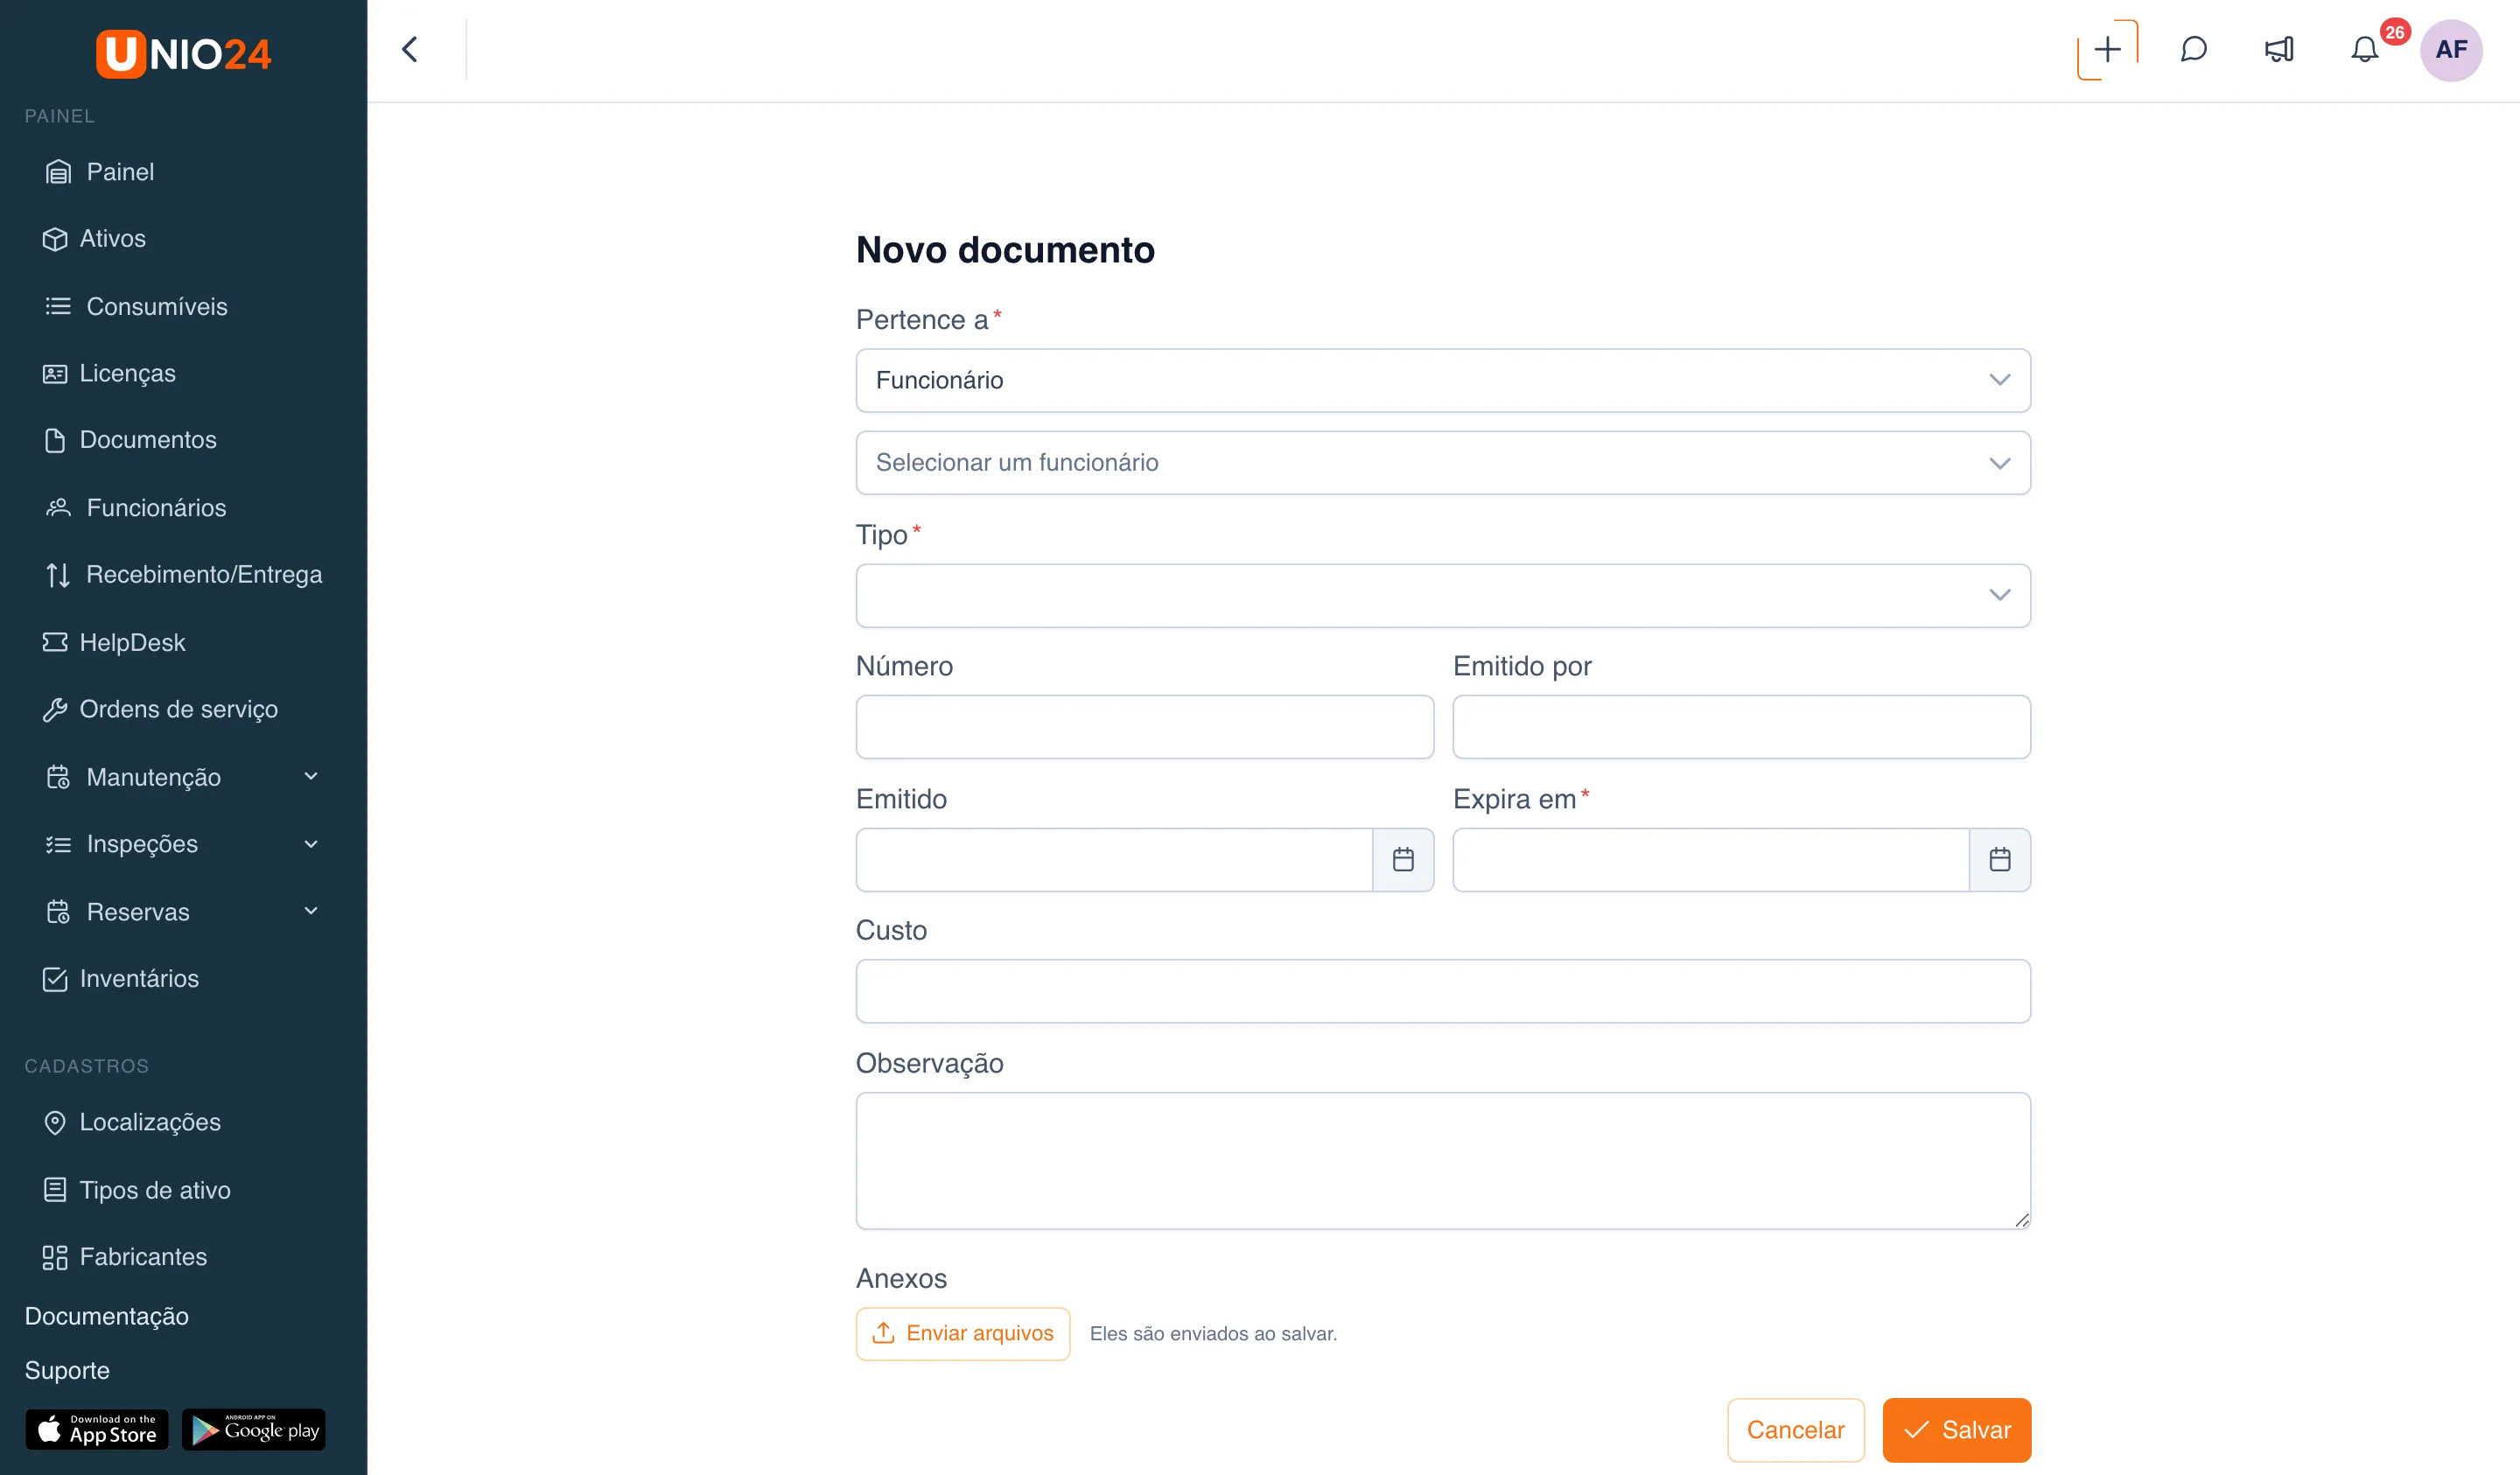Open the quick add plus icon
The image size is (2520, 1475).
tap(2107, 49)
